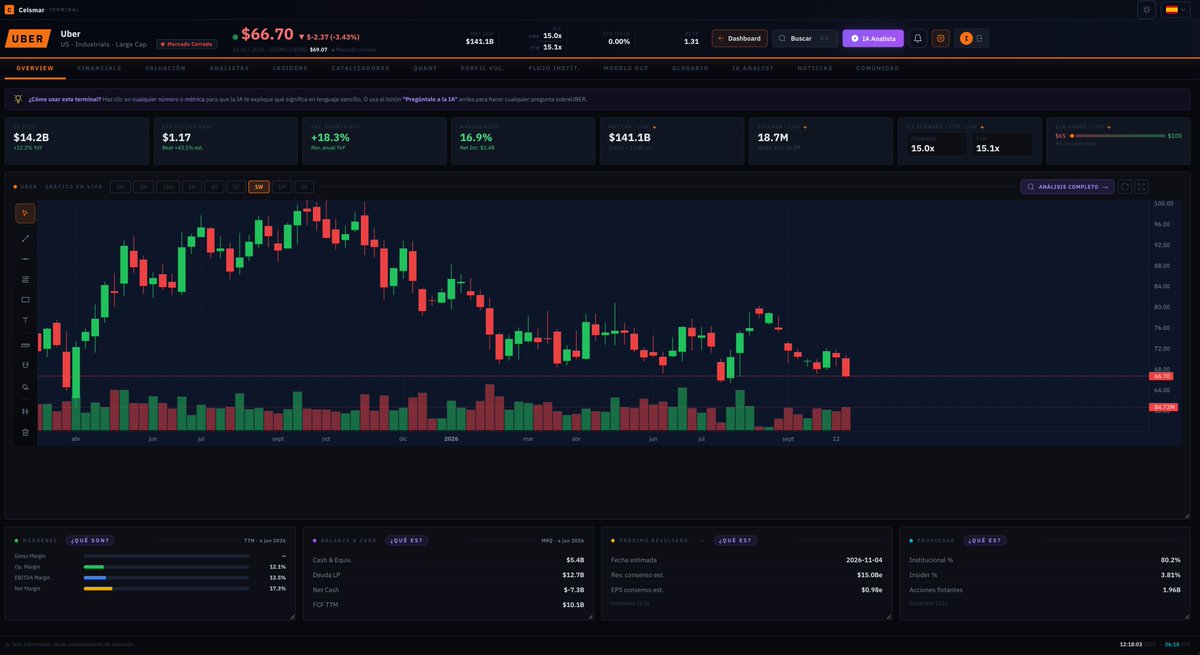Click ¿Qué es? in Propiedad panel
1200x655 pixels.
pos(983,540)
